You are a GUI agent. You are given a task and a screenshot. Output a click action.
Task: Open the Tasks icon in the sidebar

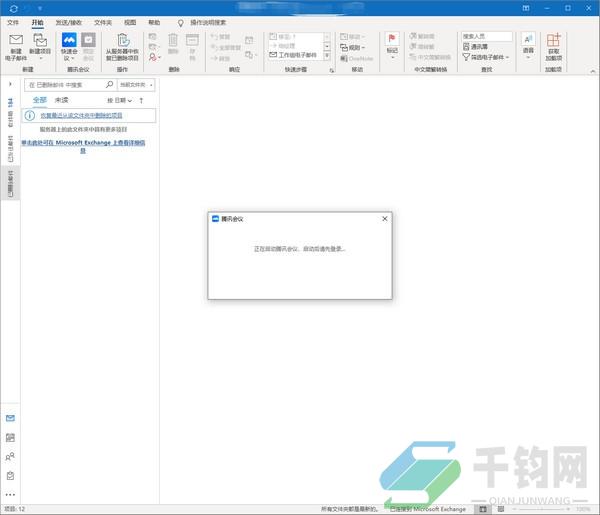pos(10,475)
